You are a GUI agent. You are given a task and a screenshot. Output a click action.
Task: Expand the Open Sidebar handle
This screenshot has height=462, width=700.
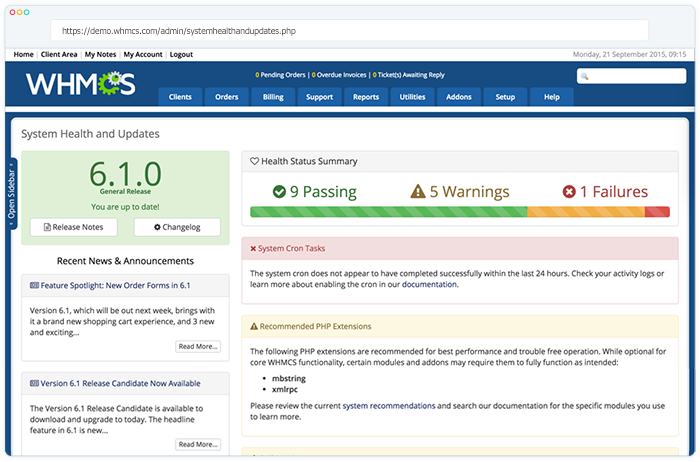tap(12, 194)
